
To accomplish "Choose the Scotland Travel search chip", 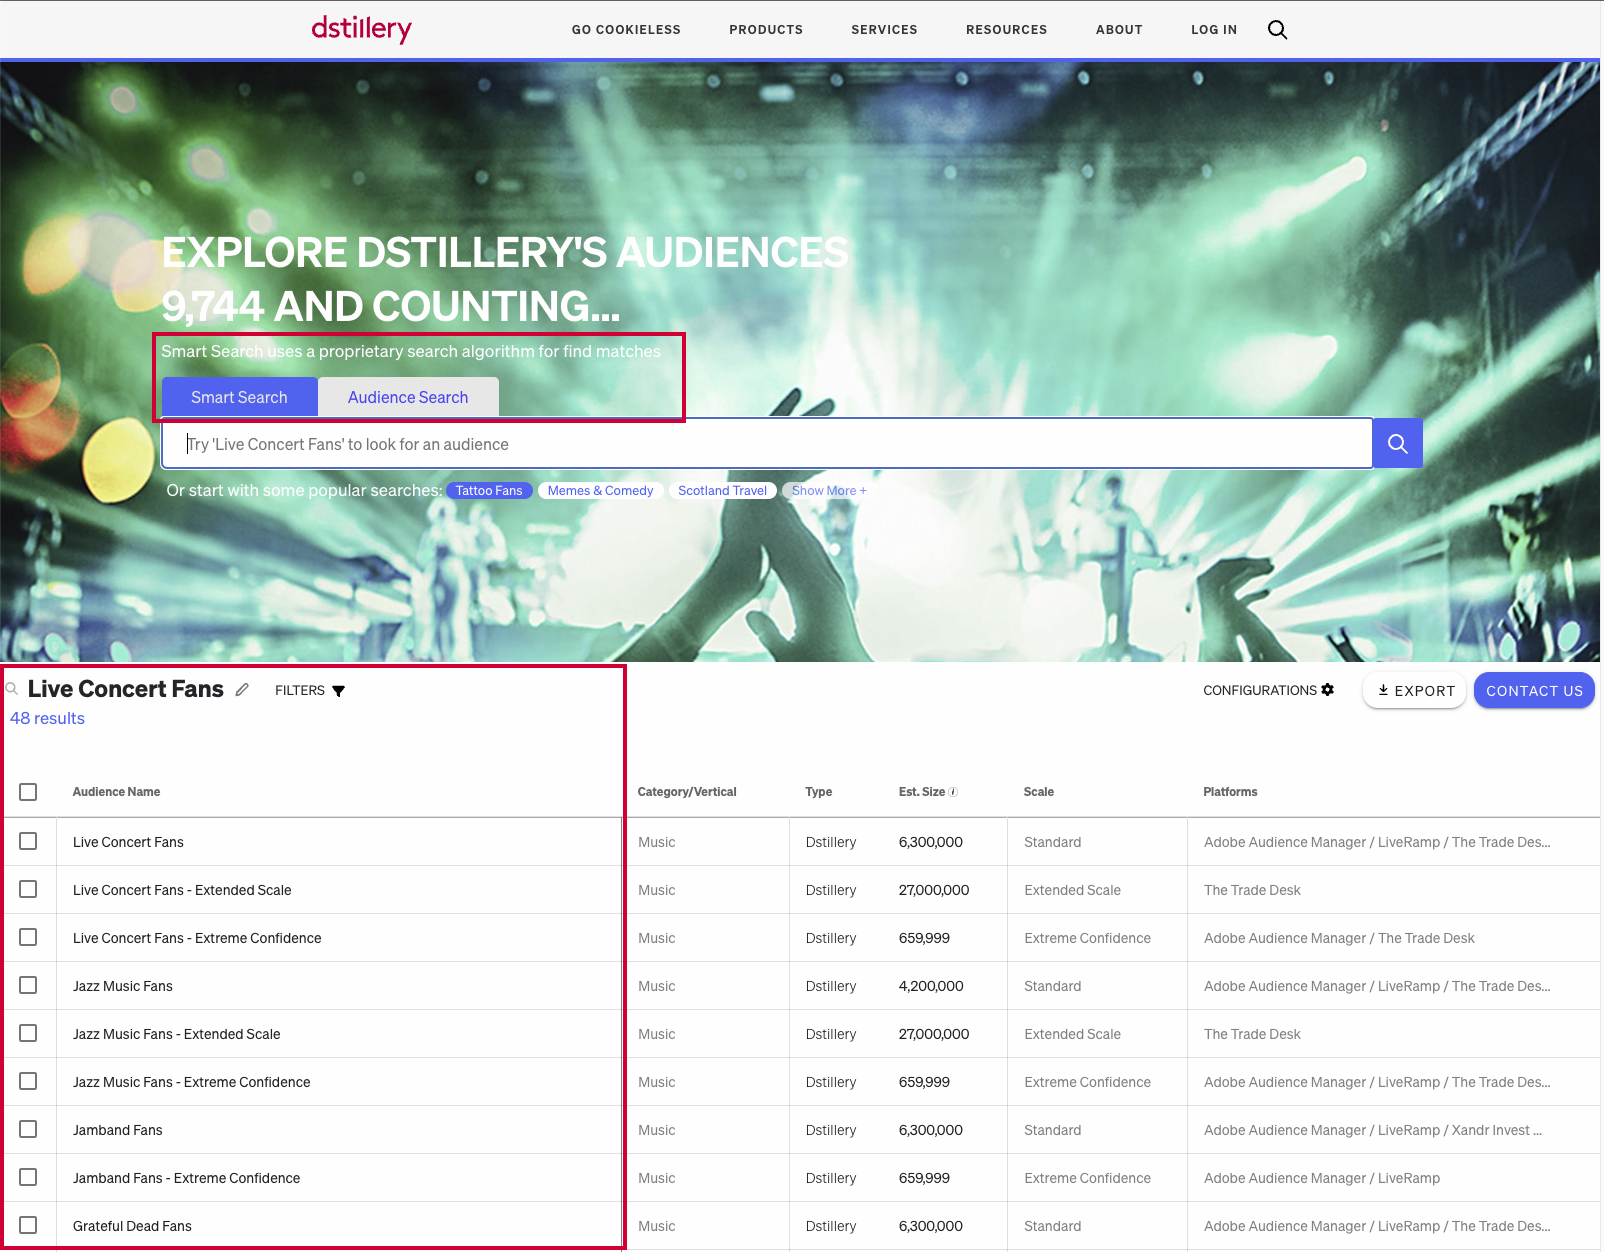I will tap(722, 491).
